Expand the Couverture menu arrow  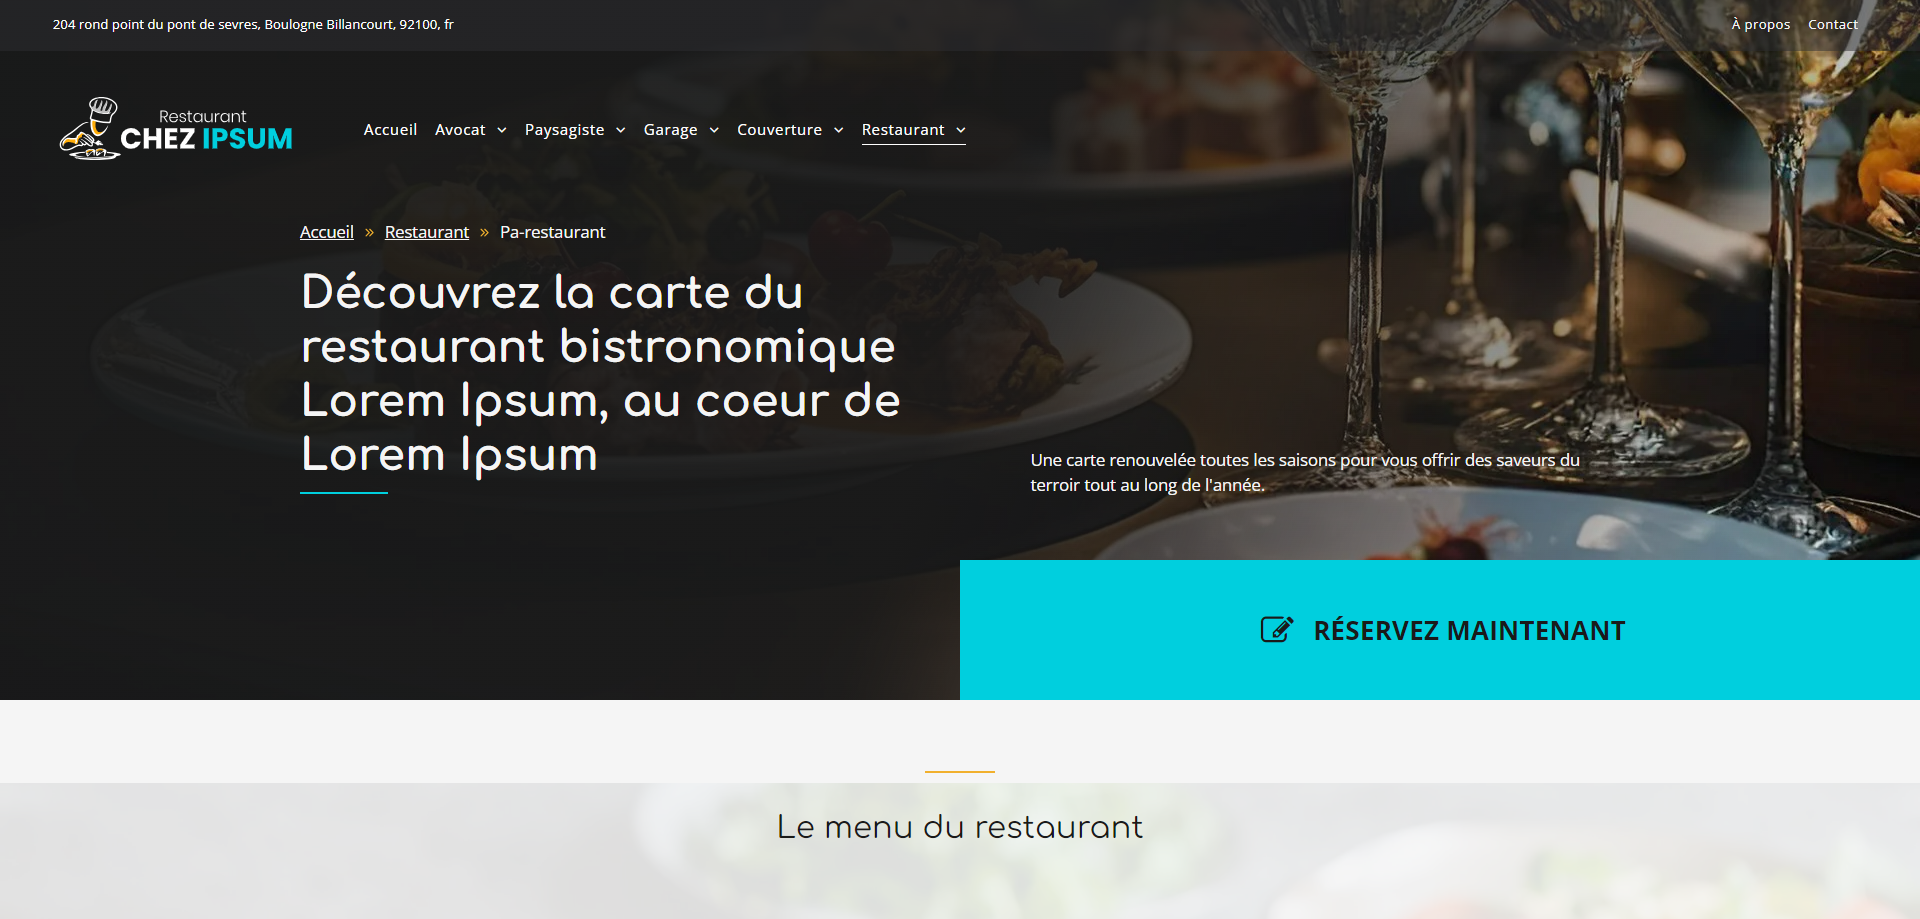click(839, 130)
